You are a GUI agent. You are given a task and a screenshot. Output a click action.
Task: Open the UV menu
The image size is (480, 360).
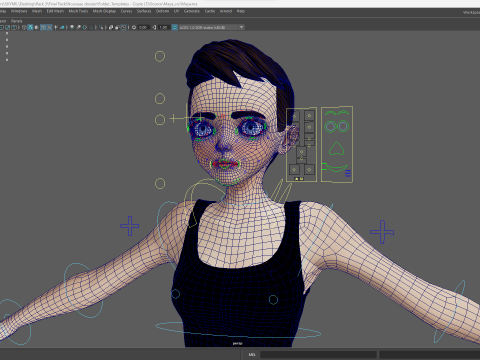(176, 11)
